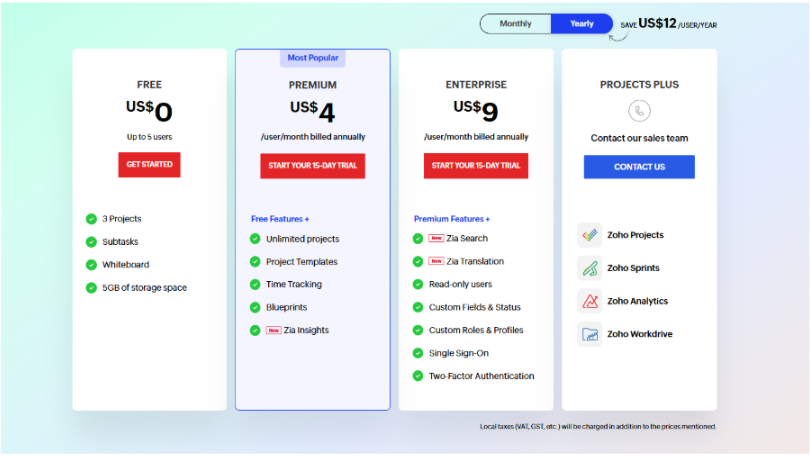Viewport: 810px width, 457px height.
Task: Click the Single Sign-On feature text
Action: (459, 353)
